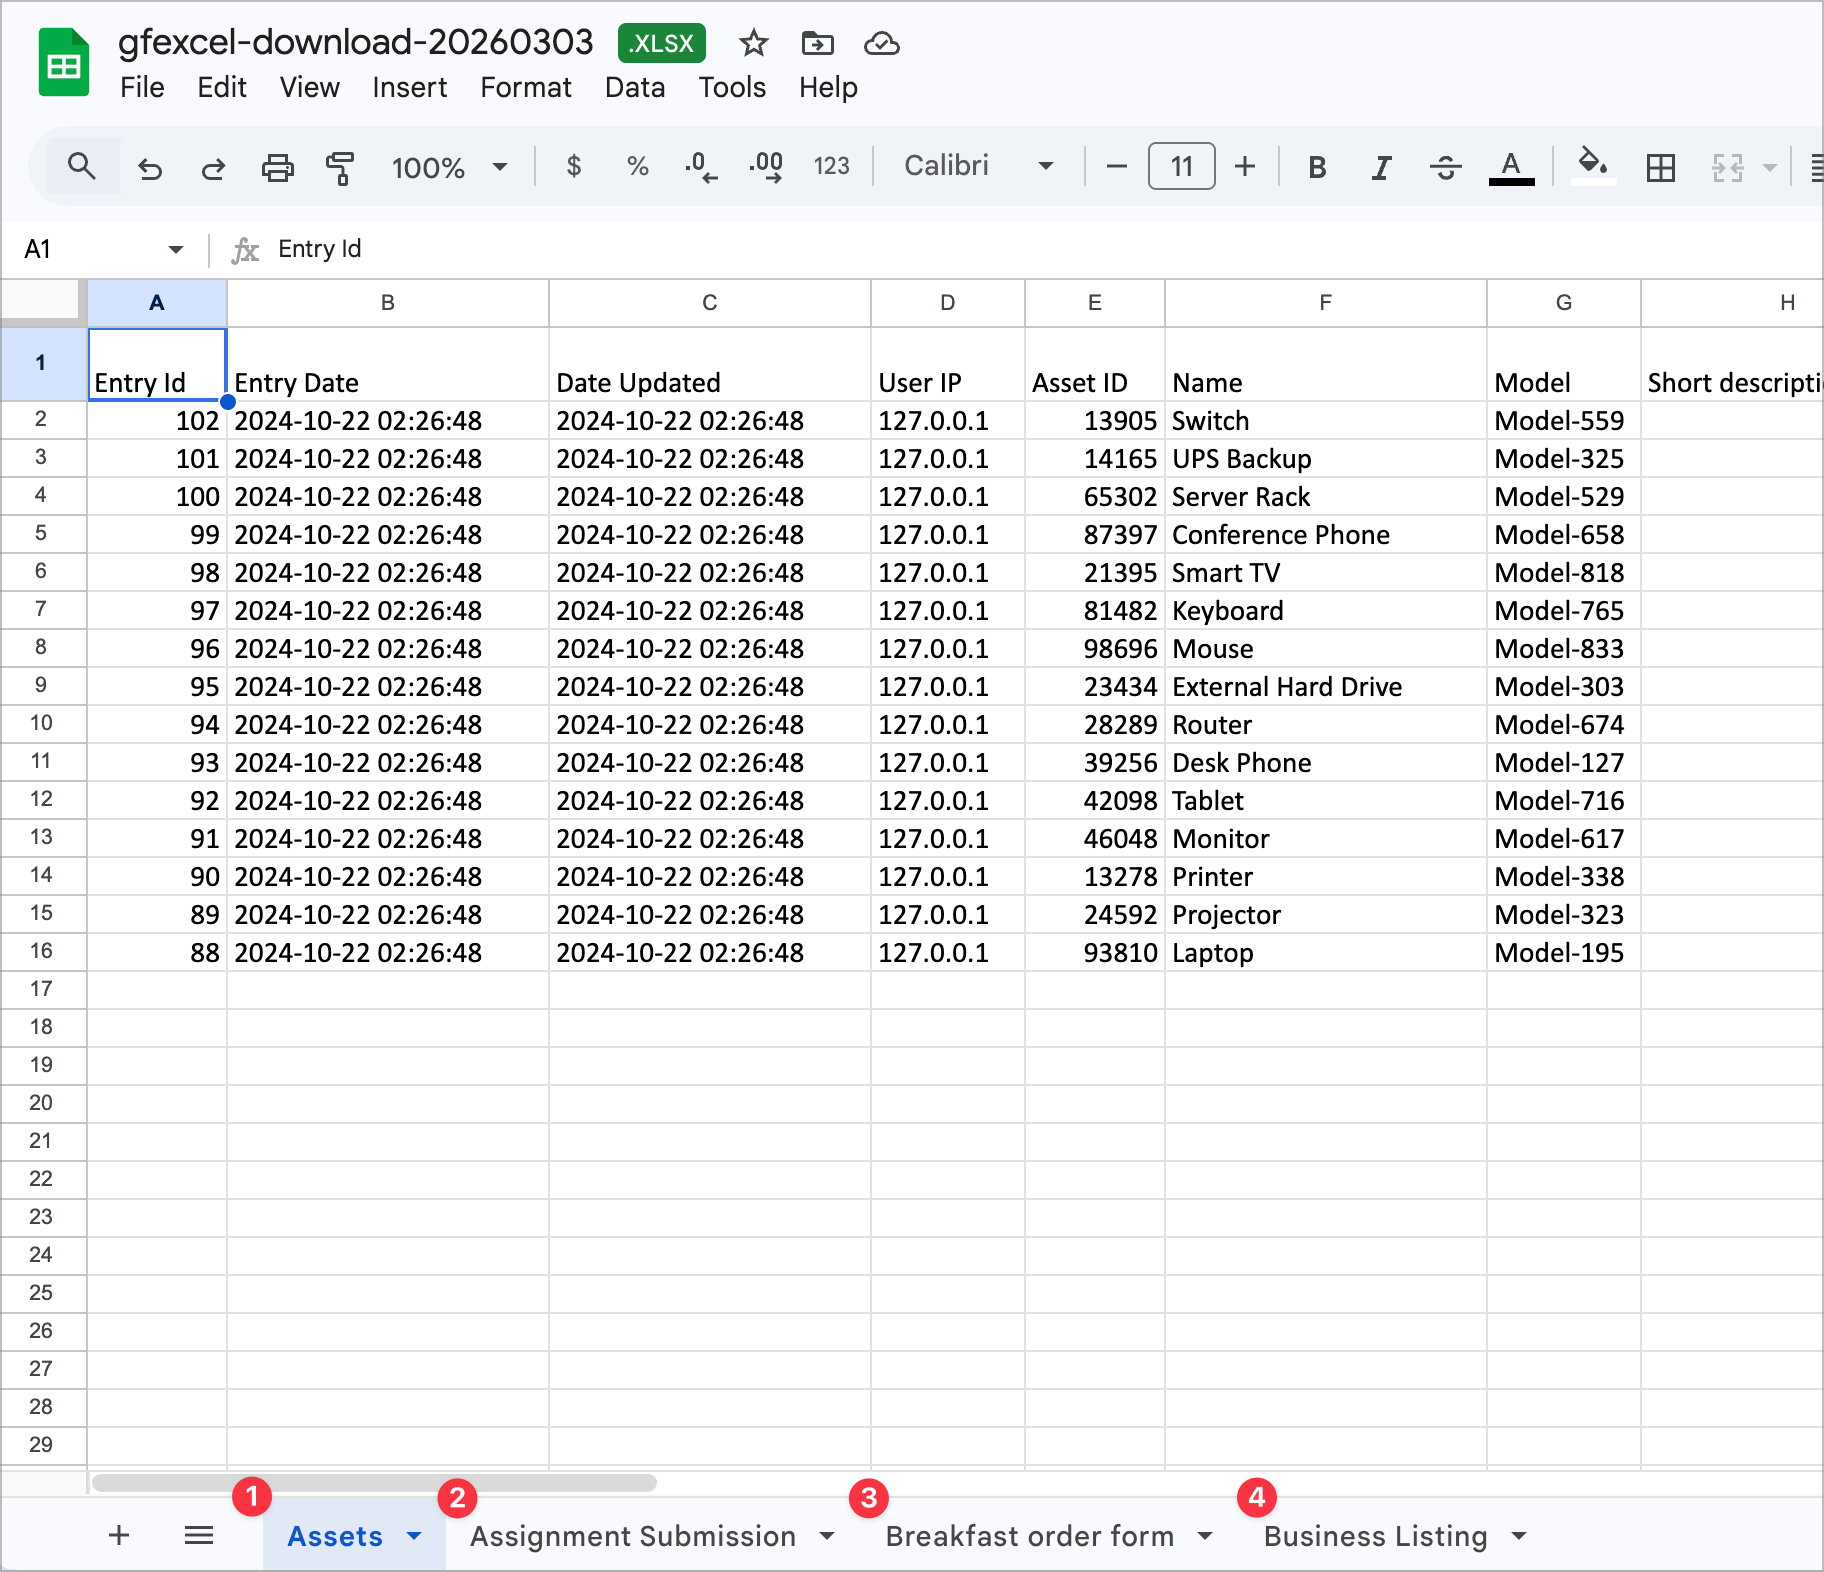Toggle strikethrough formatting
Viewport: 1824px width, 1572px height.
coord(1445,167)
